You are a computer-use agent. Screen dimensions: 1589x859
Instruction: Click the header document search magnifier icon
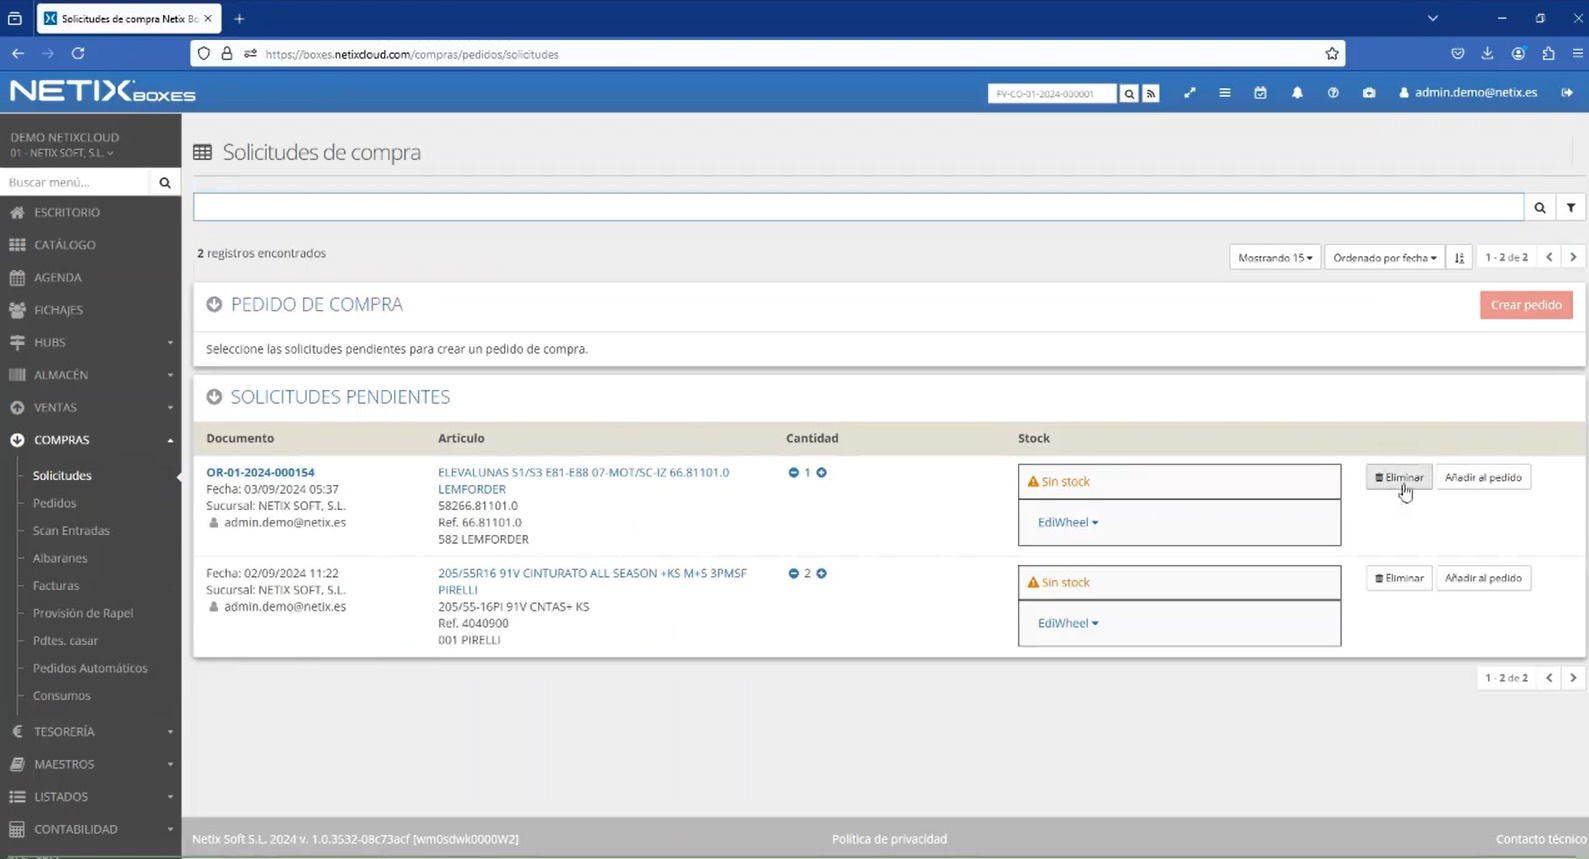pos(1129,94)
